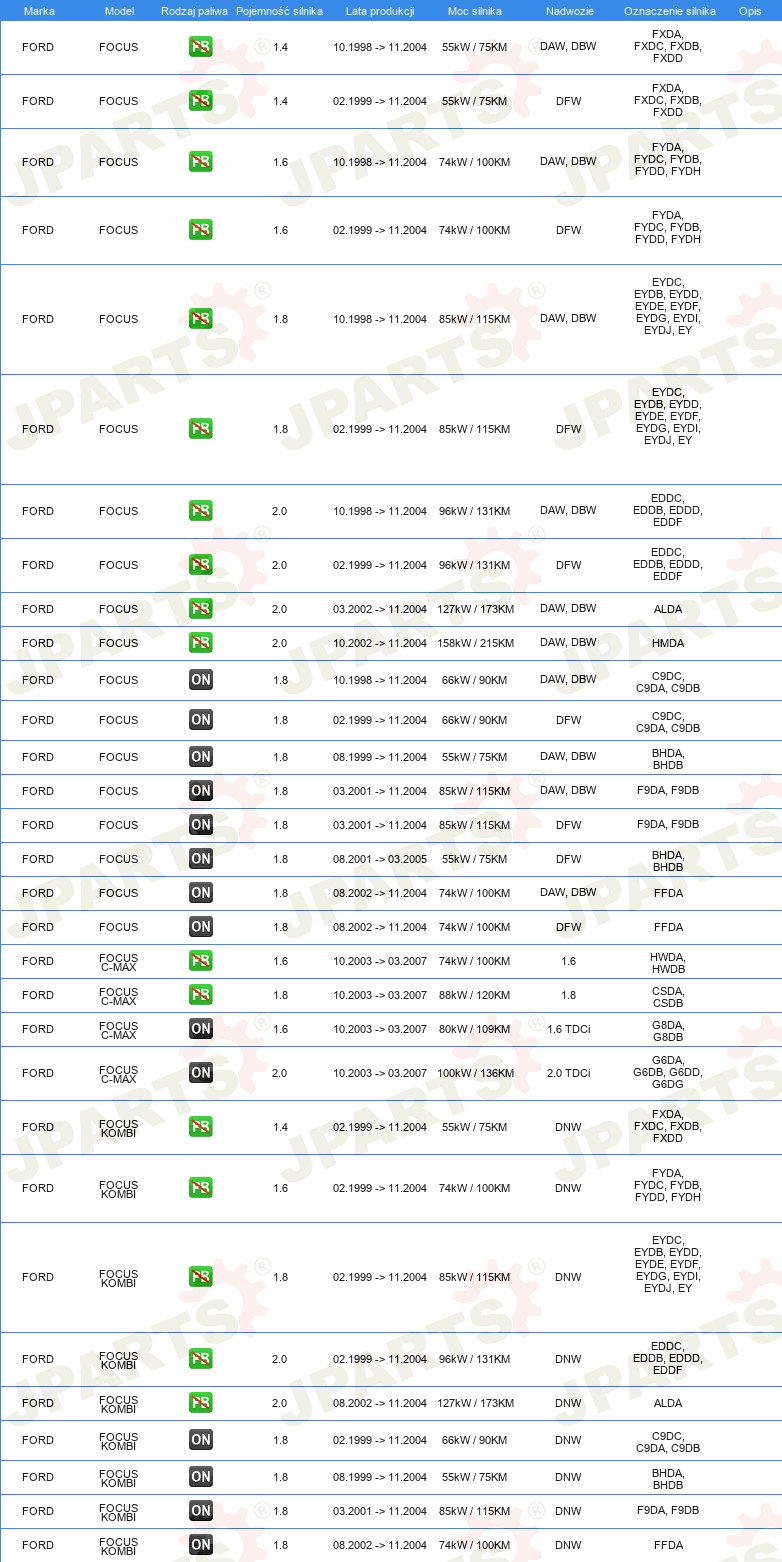Click the "Marka" column header
This screenshot has width=782, height=1562.
(39, 11)
